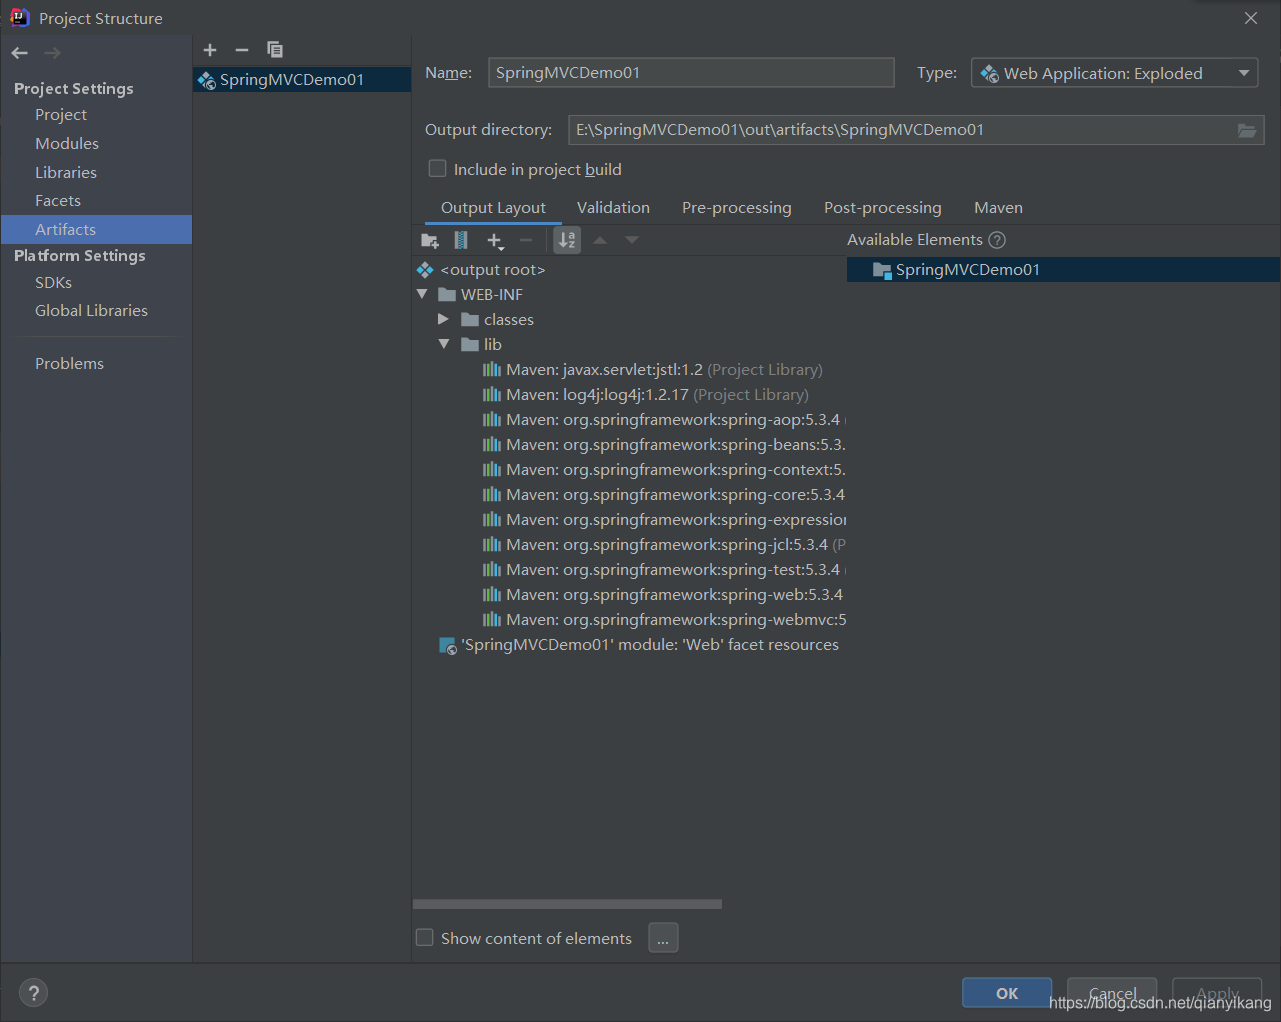Open Artifacts settings section

[96, 230]
